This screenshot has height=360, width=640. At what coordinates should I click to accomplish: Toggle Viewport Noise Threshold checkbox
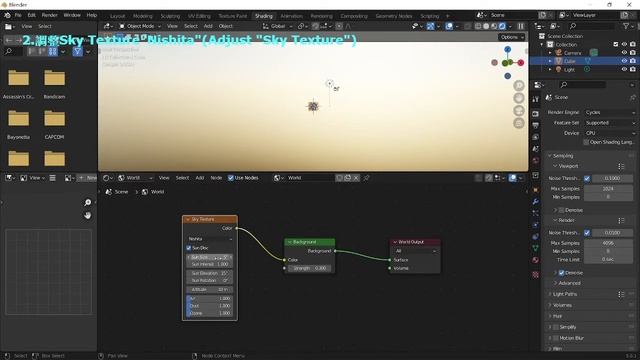click(x=587, y=178)
